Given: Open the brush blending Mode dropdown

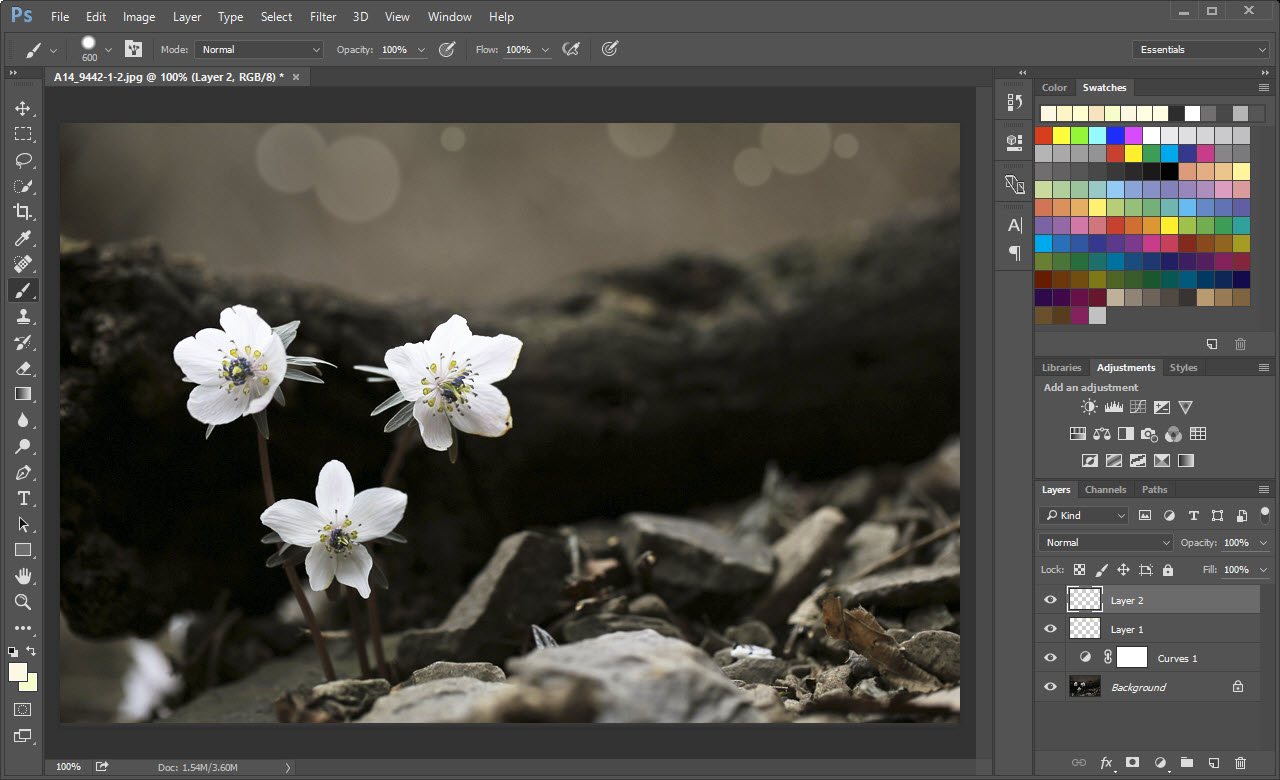Looking at the screenshot, I should (x=259, y=49).
